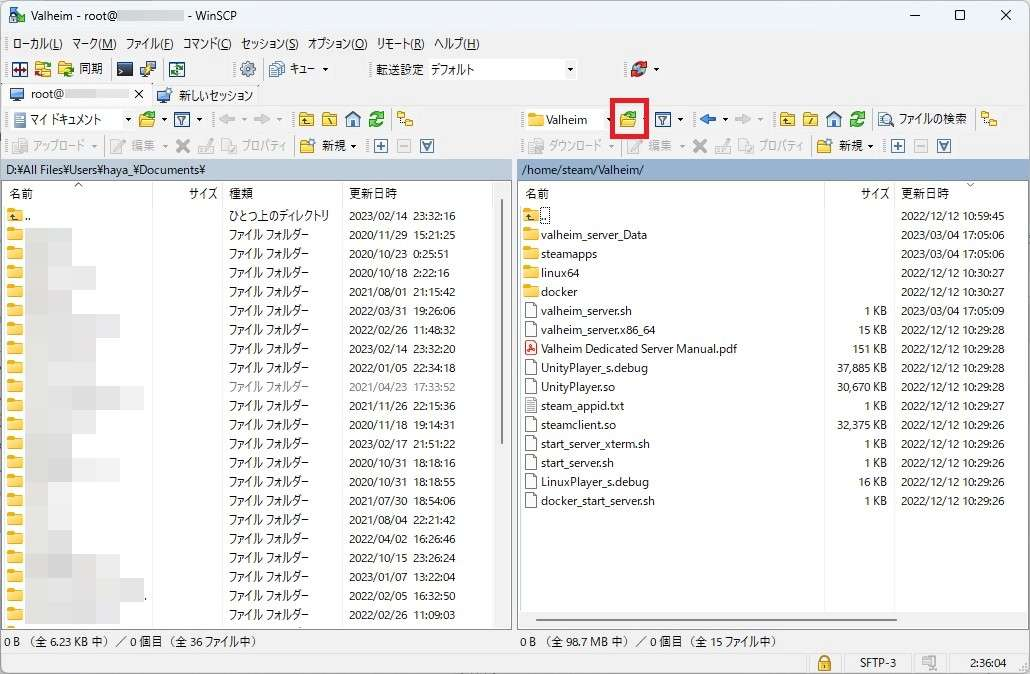1030x674 pixels.
Task: Select the file docker_start_server.sh
Action: [598, 501]
